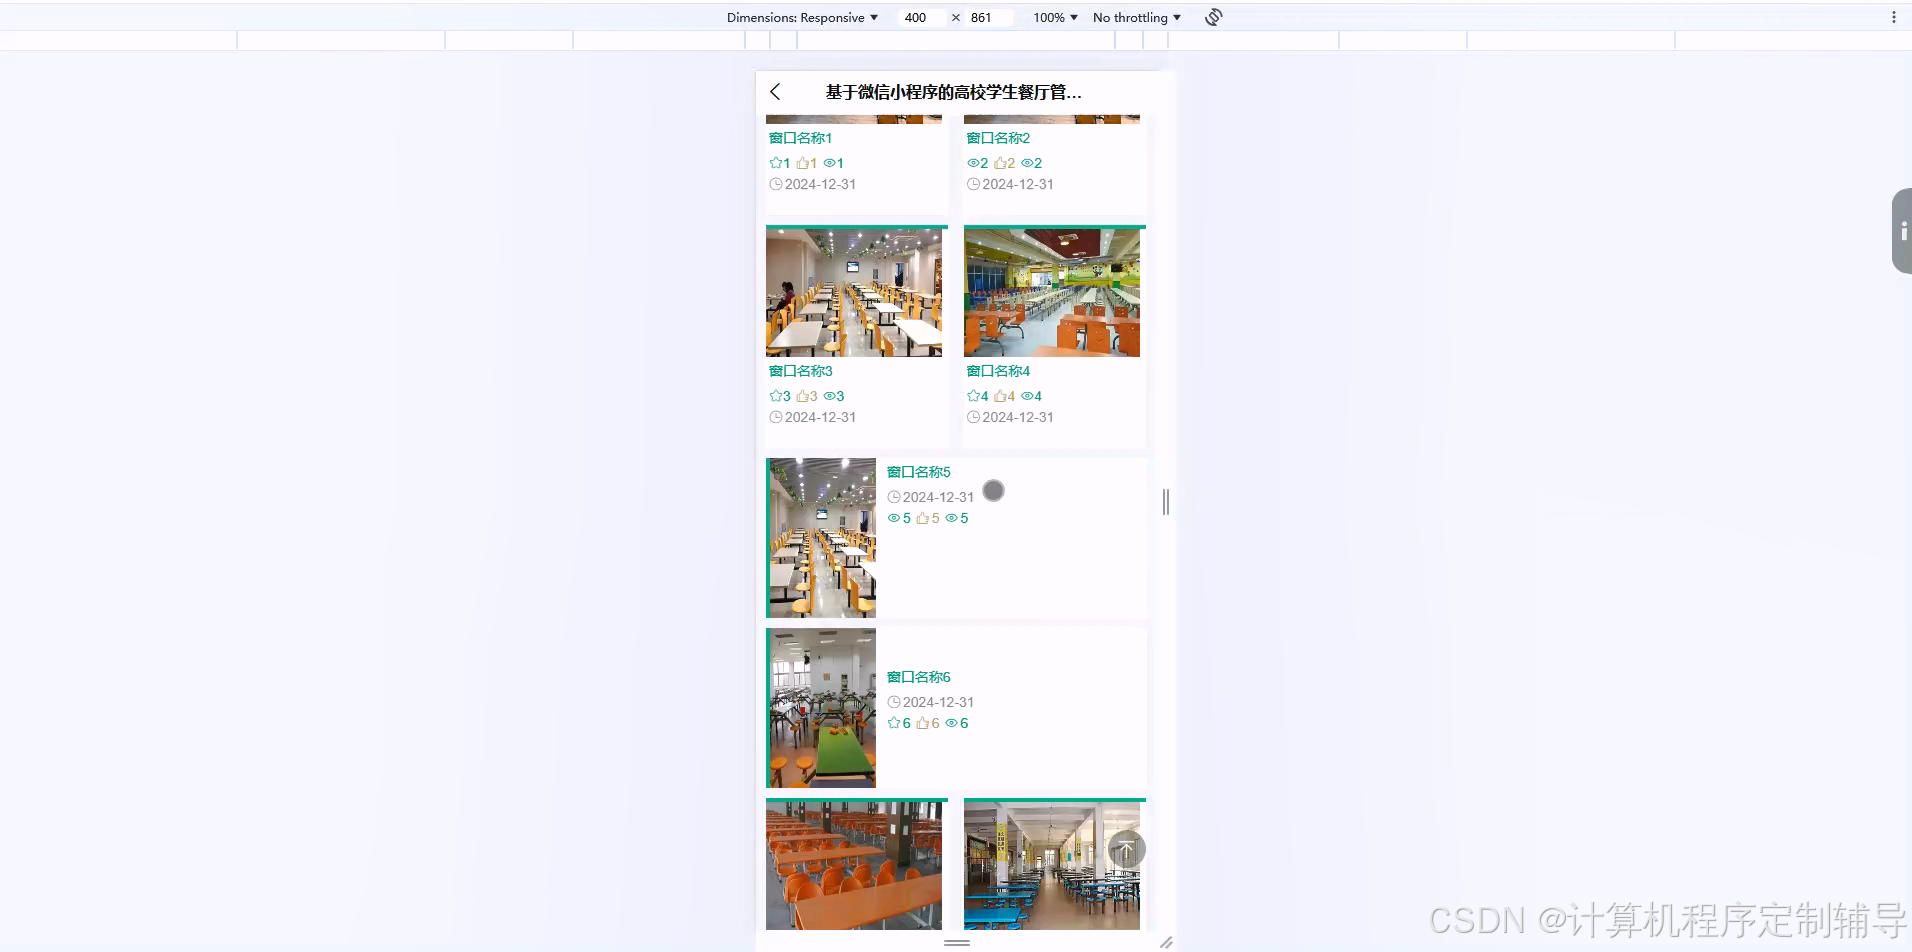Open the 100% zoom level dropdown

click(x=1054, y=17)
